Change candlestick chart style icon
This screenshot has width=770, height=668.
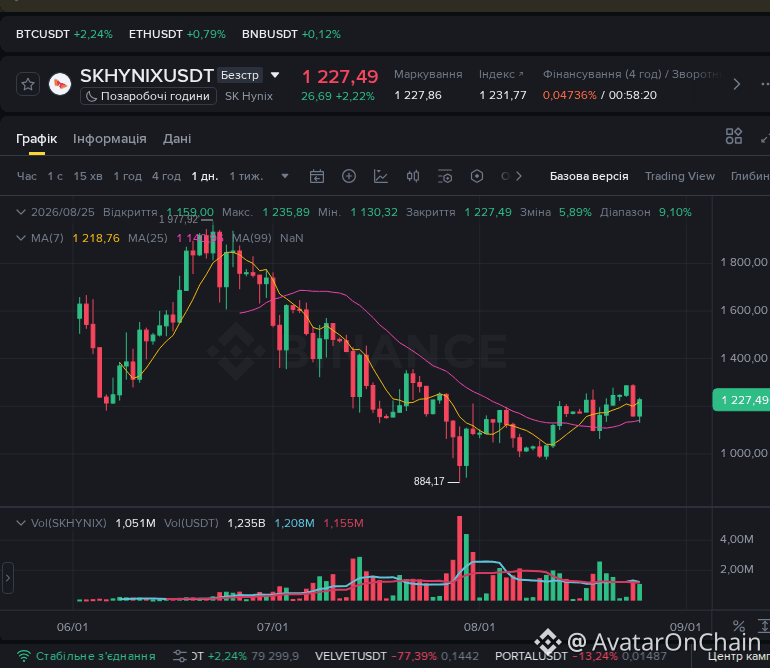(413, 176)
